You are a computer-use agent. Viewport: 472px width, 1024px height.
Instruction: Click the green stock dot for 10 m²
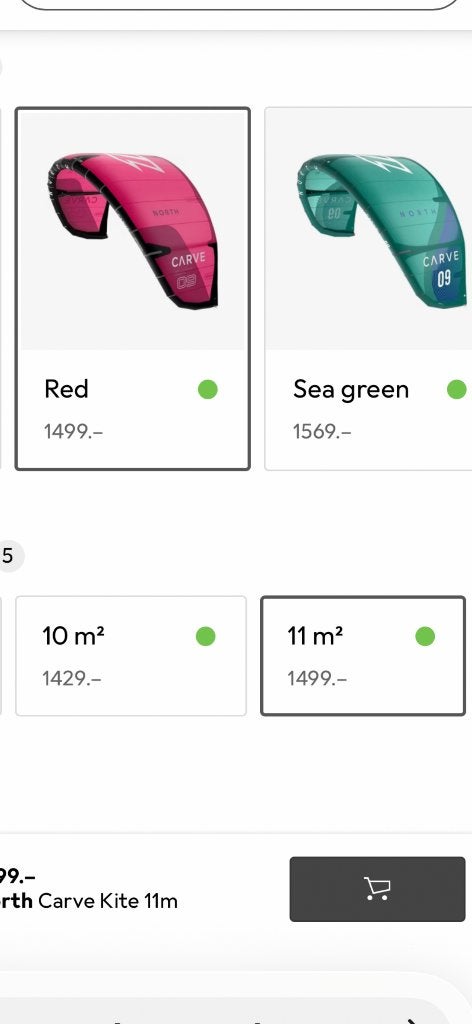point(205,636)
